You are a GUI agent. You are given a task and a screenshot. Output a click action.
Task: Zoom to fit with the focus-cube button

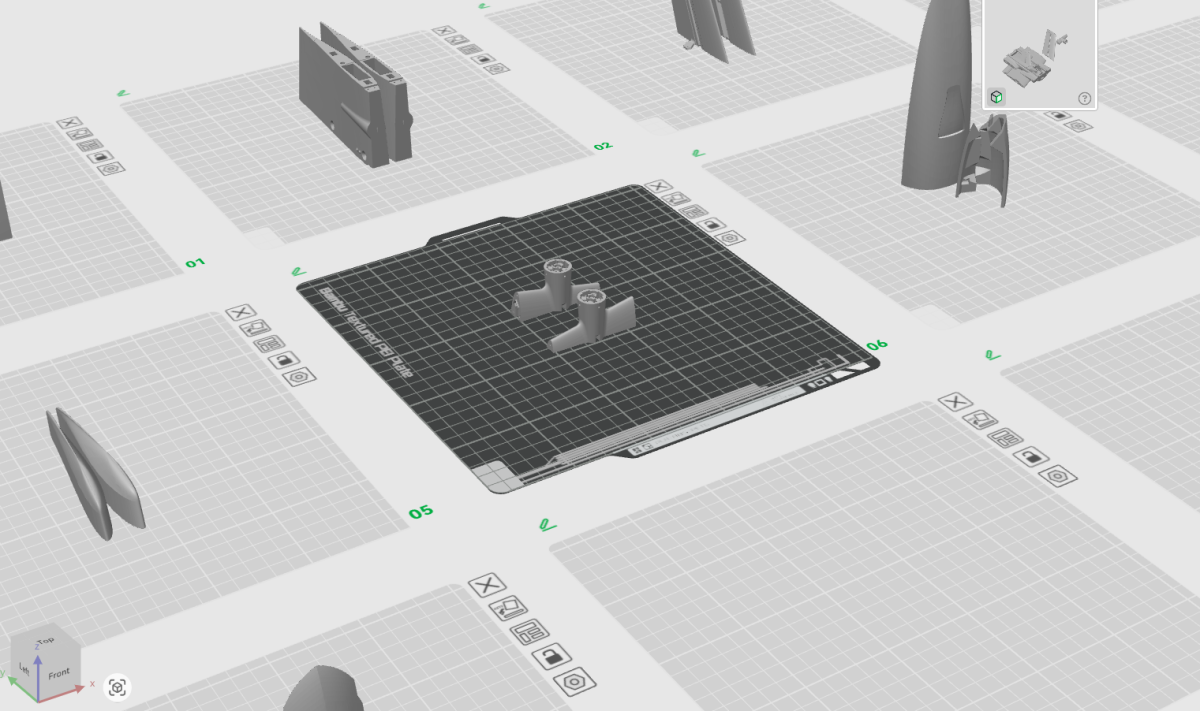click(x=117, y=687)
